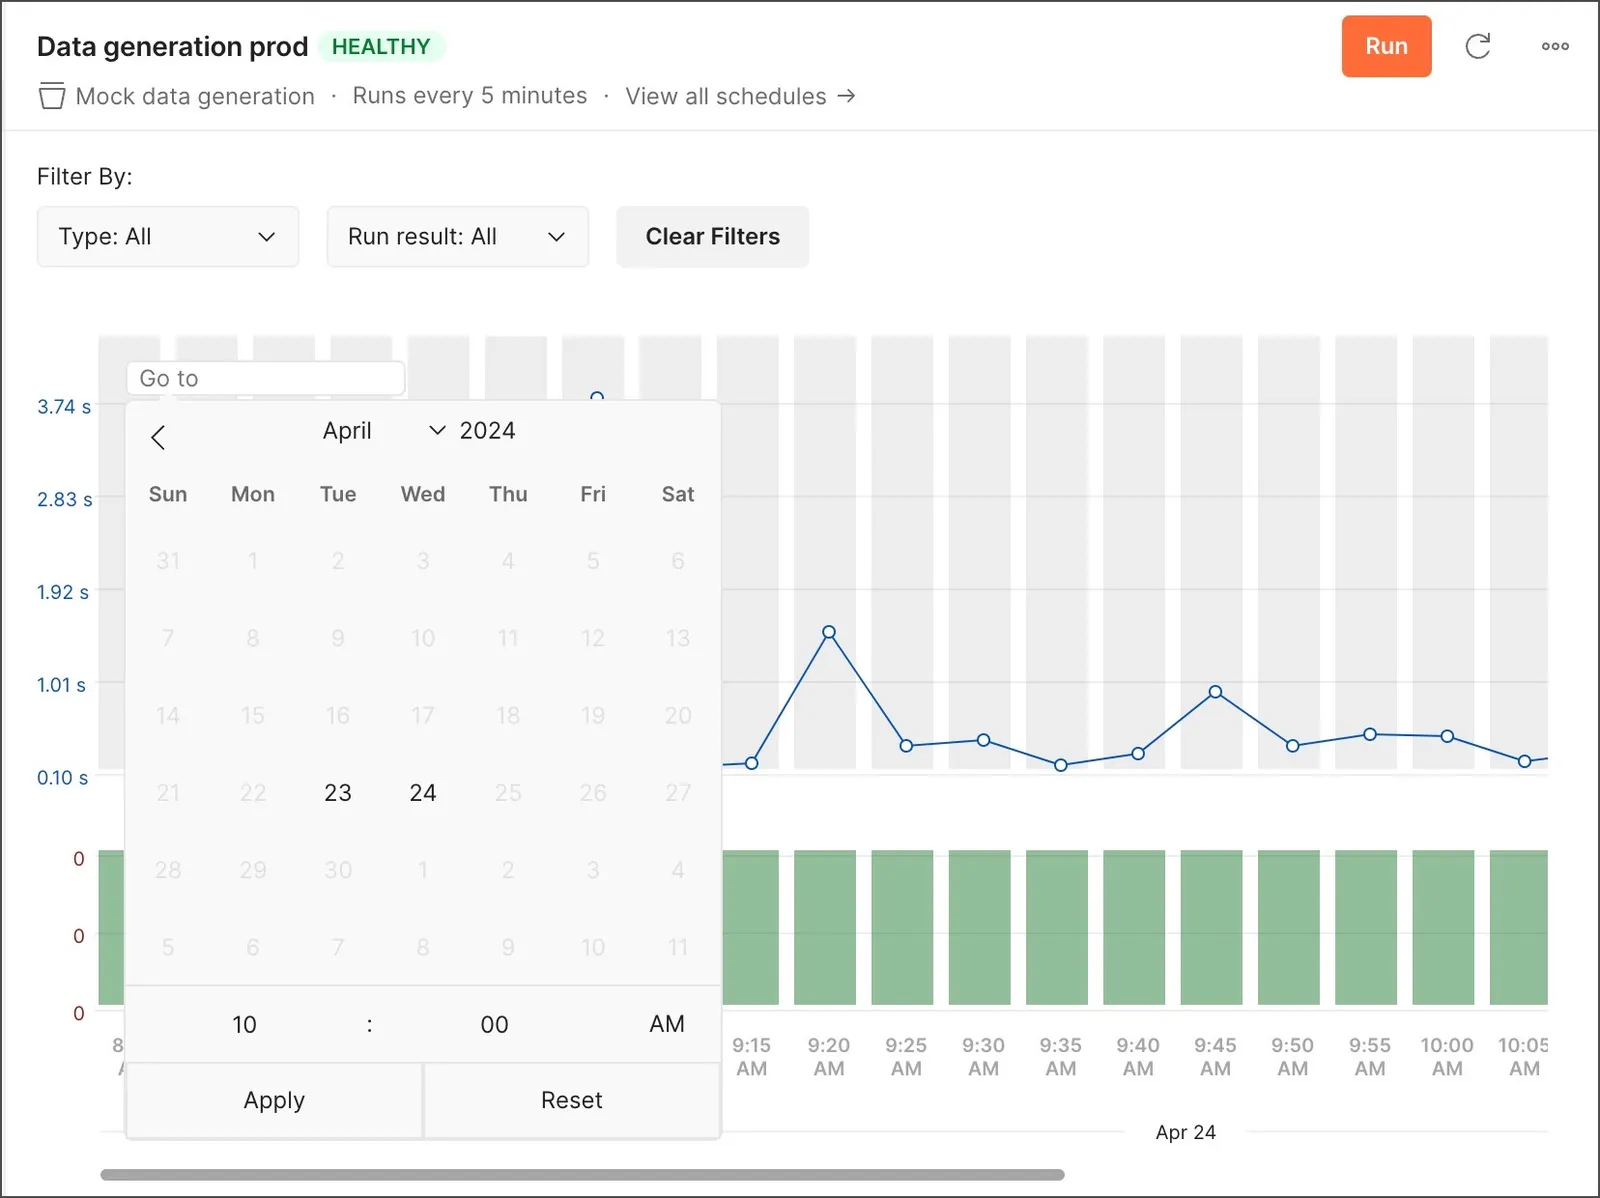Click the refresh icon next to Run
The width and height of the screenshot is (1600, 1198).
[1477, 46]
